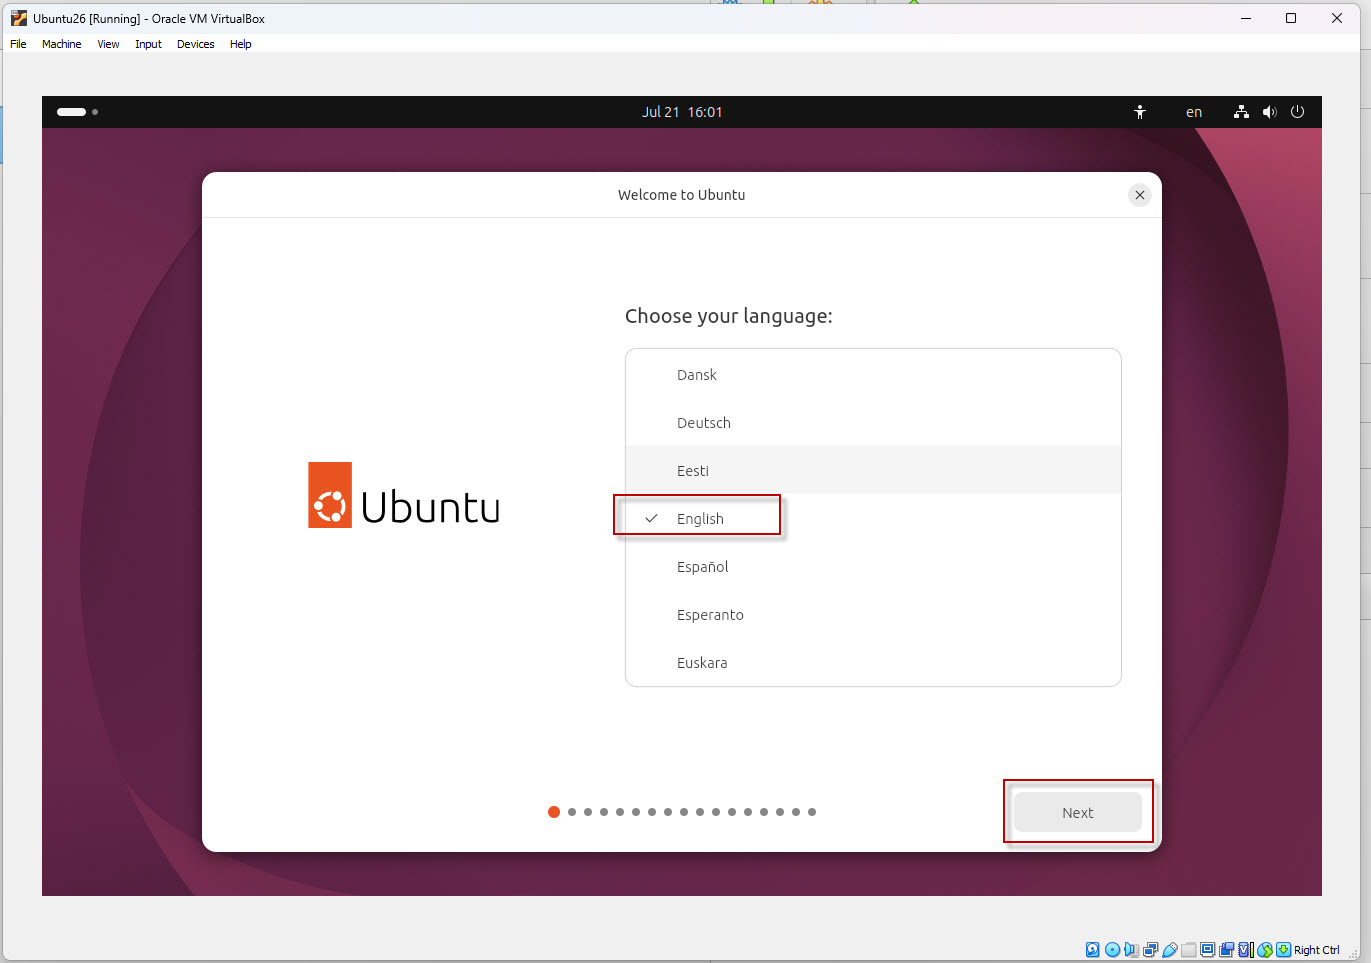
Task: Open the display settings status icon
Action: click(x=1208, y=950)
